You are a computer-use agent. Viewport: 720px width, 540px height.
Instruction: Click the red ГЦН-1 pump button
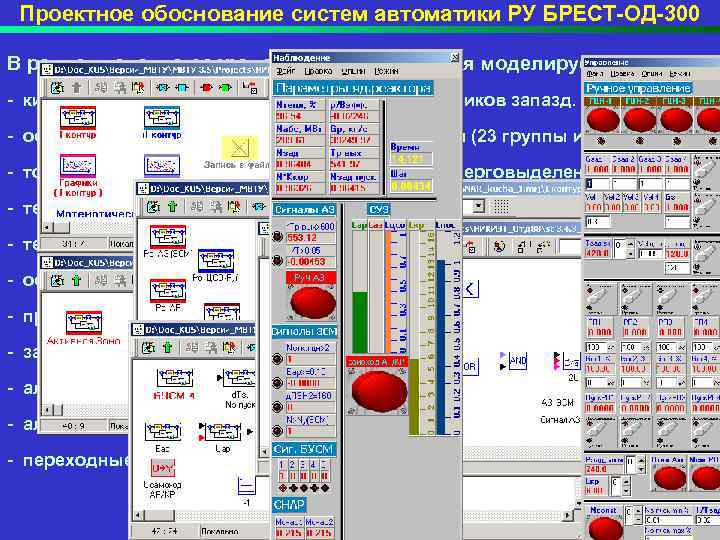[x=603, y=120]
